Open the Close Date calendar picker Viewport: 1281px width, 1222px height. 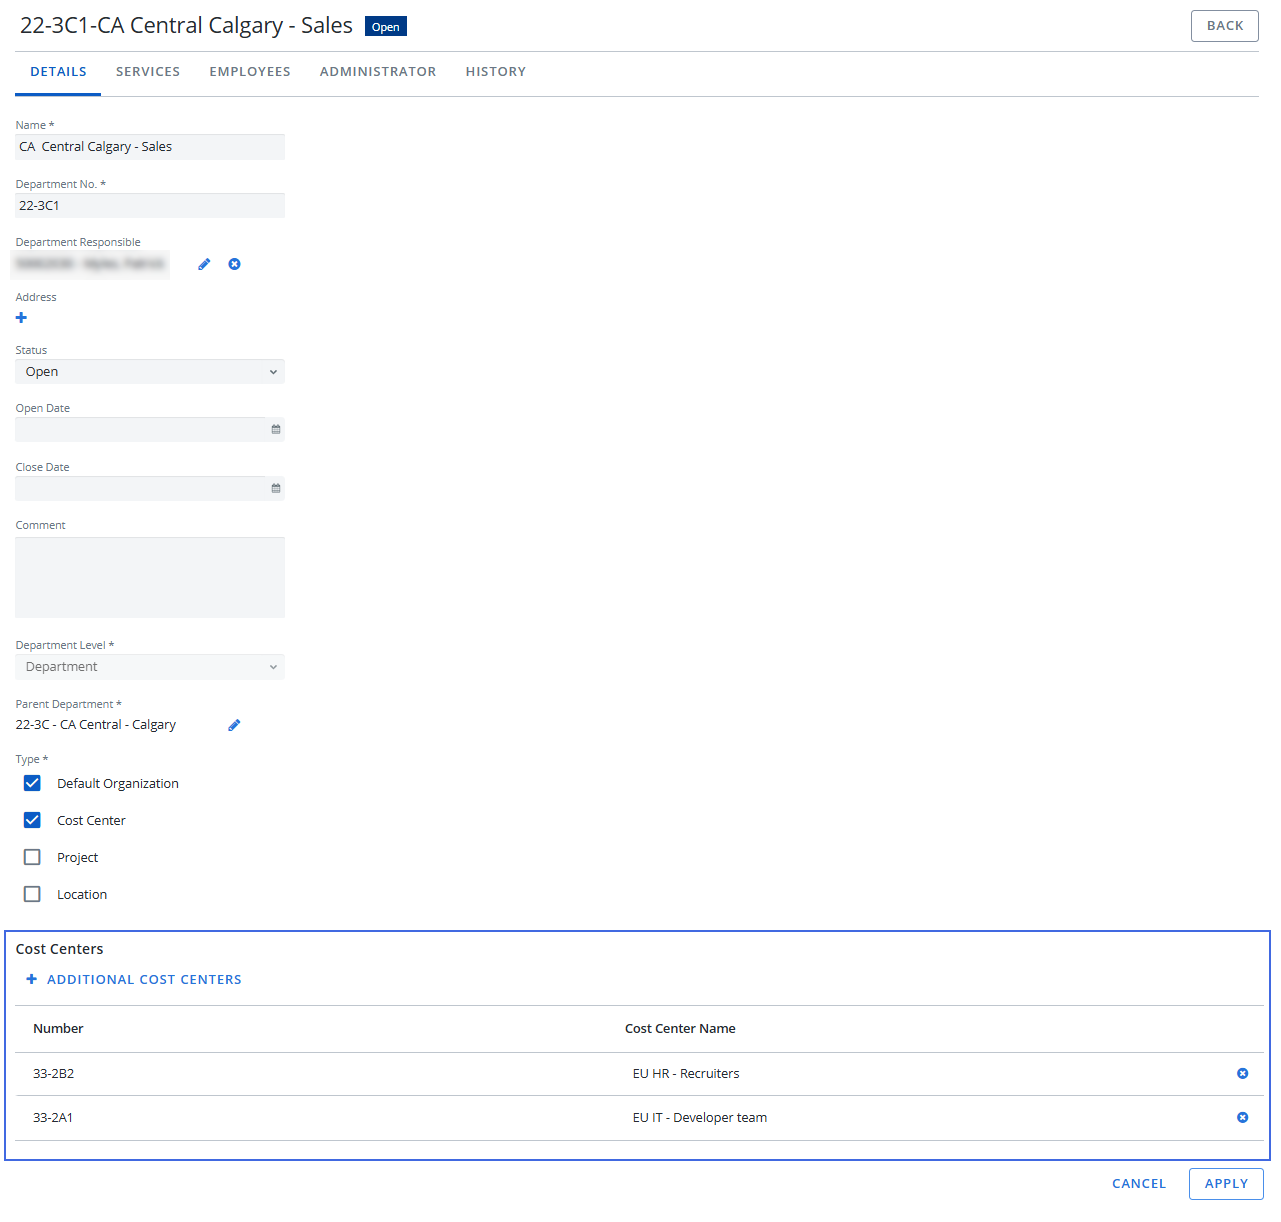[x=276, y=488]
